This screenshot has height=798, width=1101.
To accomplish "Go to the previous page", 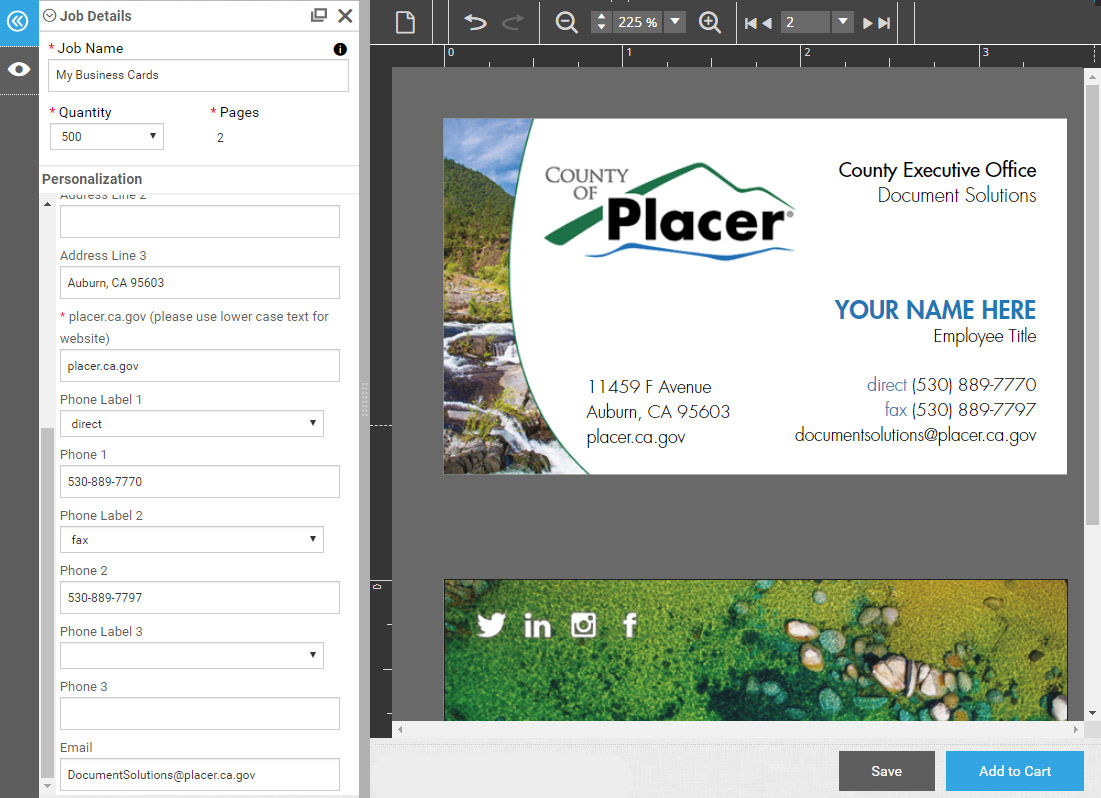I will click(x=767, y=23).
